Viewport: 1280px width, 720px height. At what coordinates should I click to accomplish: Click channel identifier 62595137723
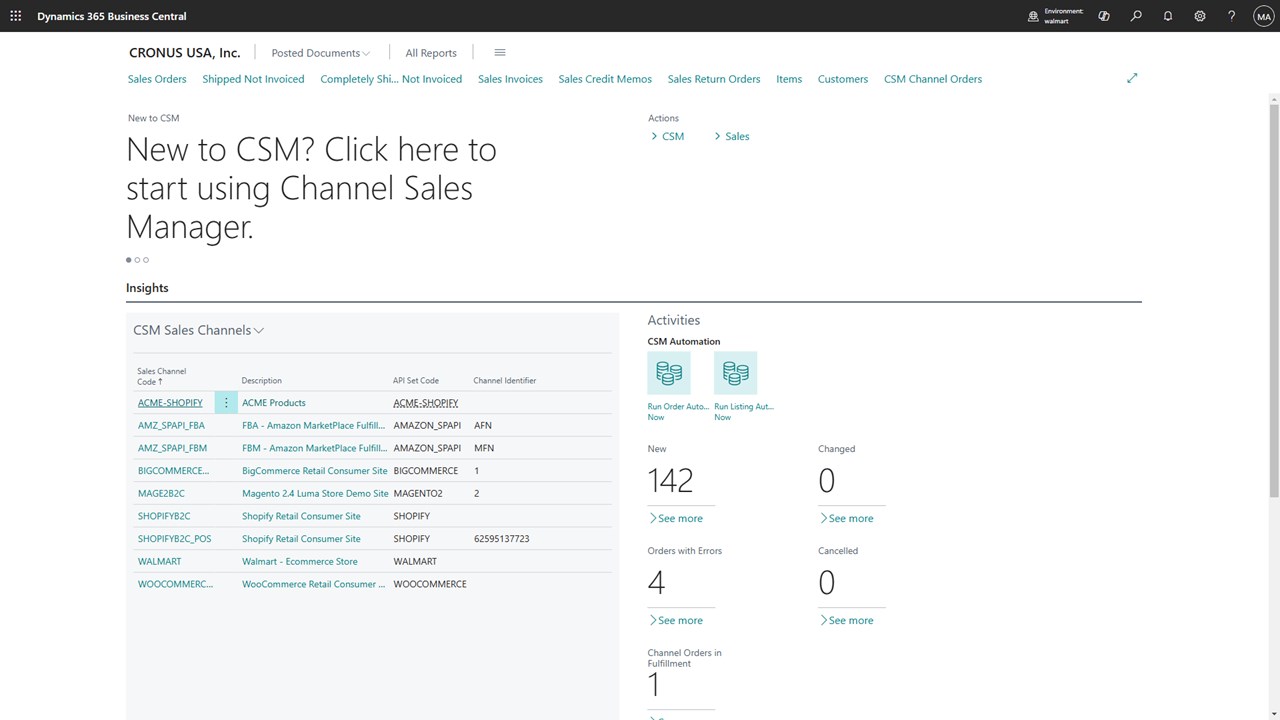(502, 539)
